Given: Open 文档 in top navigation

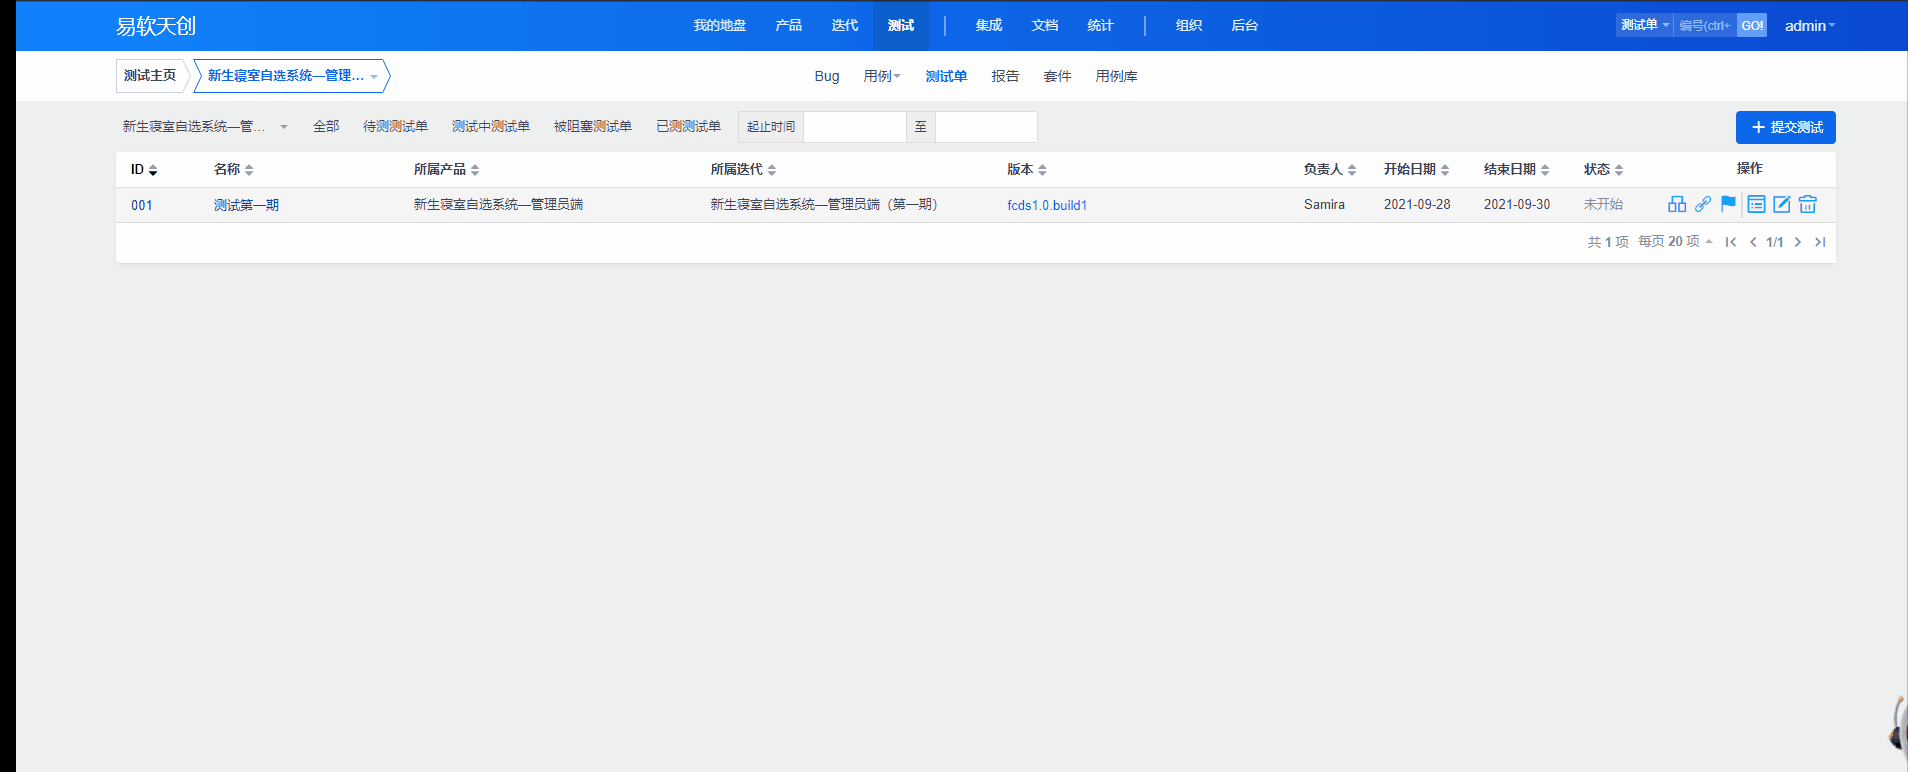Looking at the screenshot, I should 1045,26.
